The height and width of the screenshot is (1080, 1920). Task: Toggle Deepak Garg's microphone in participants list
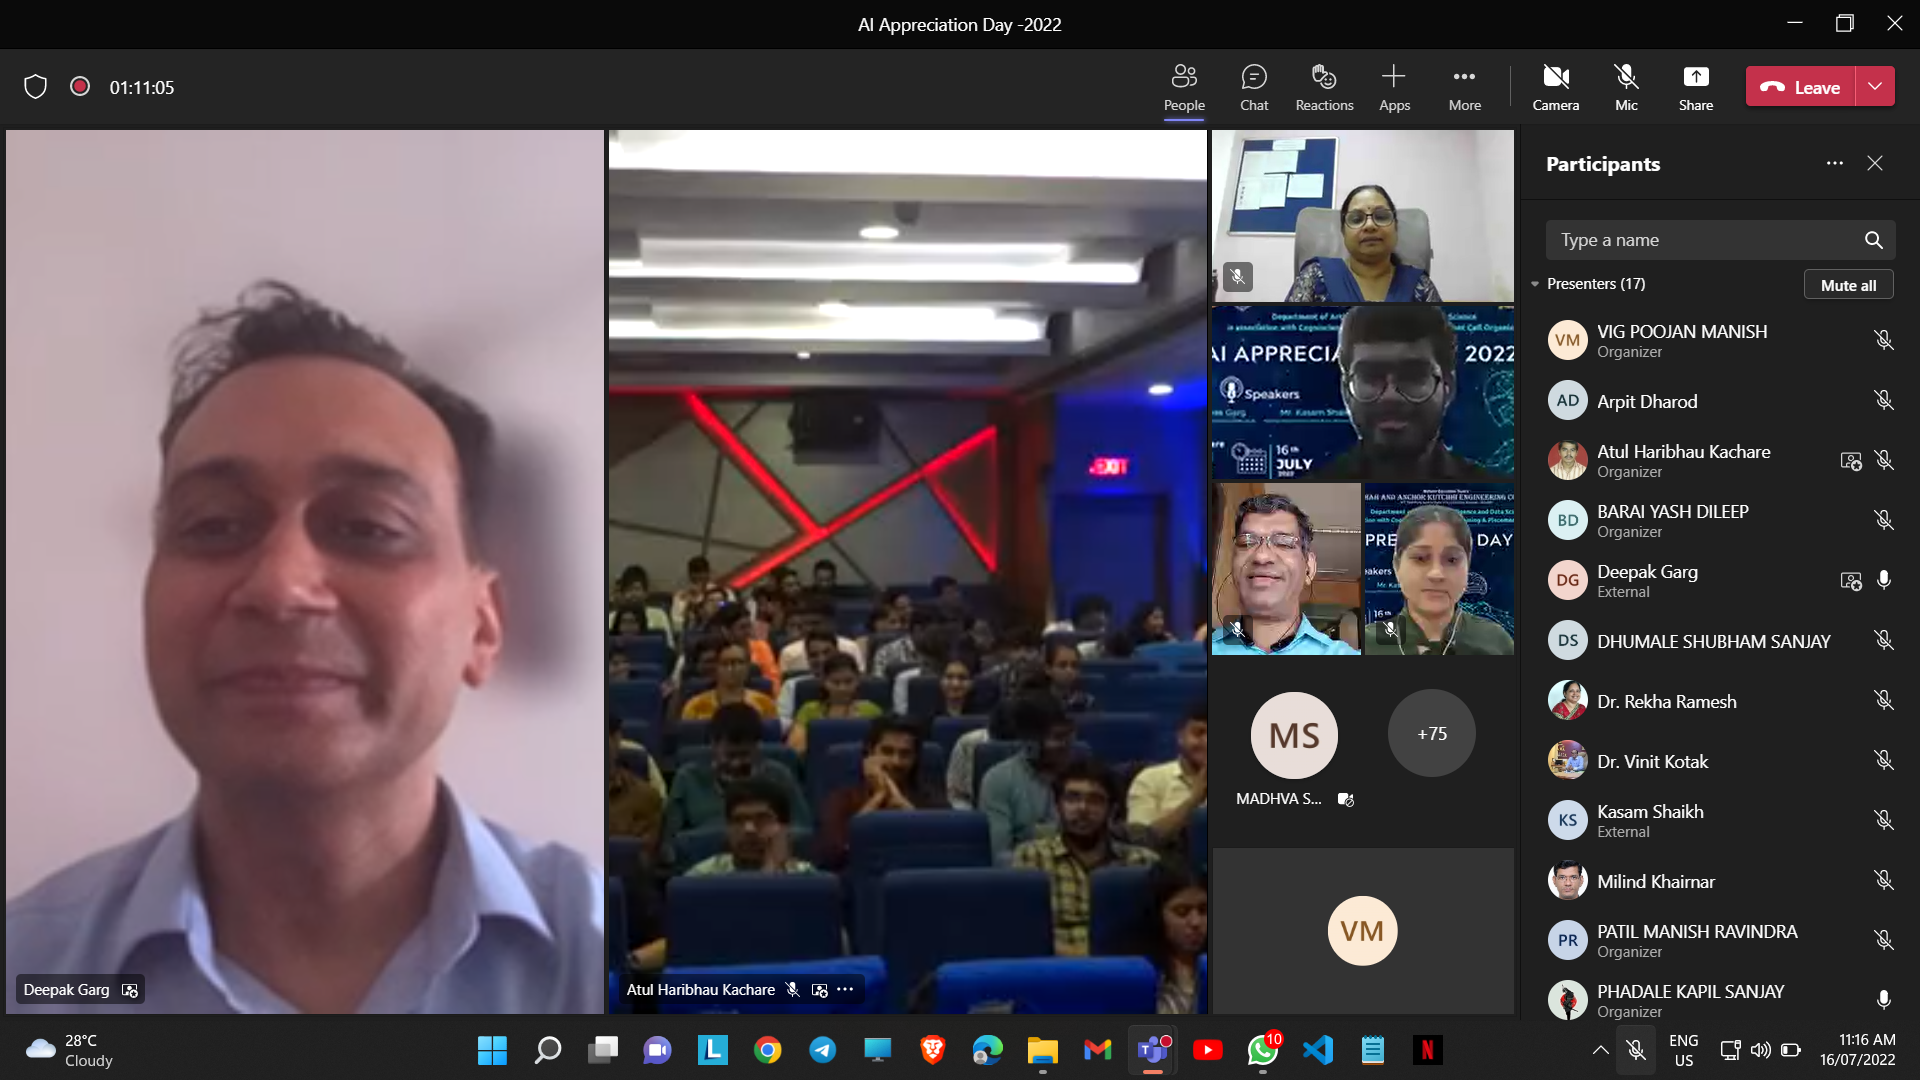tap(1883, 580)
